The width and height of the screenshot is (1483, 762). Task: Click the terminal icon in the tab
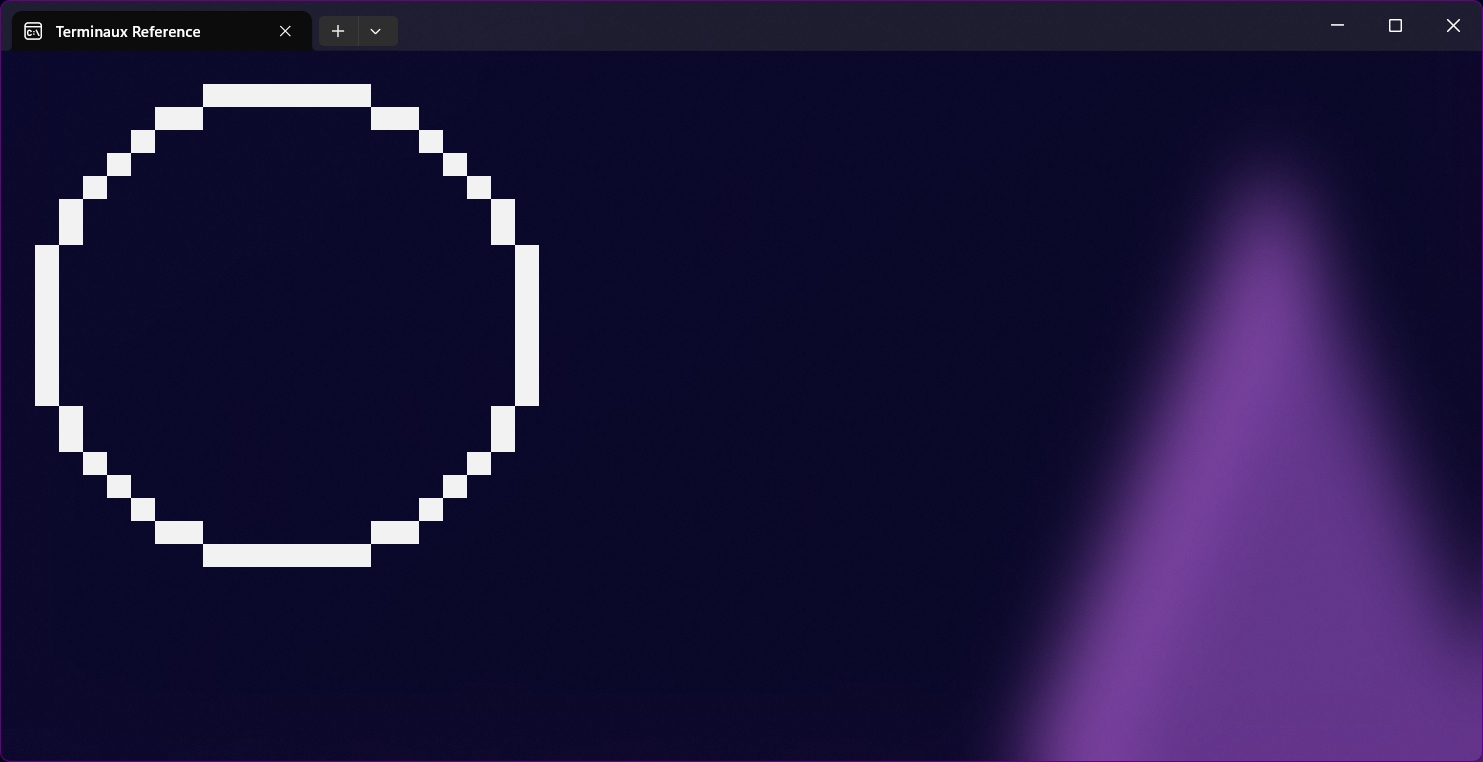(33, 31)
